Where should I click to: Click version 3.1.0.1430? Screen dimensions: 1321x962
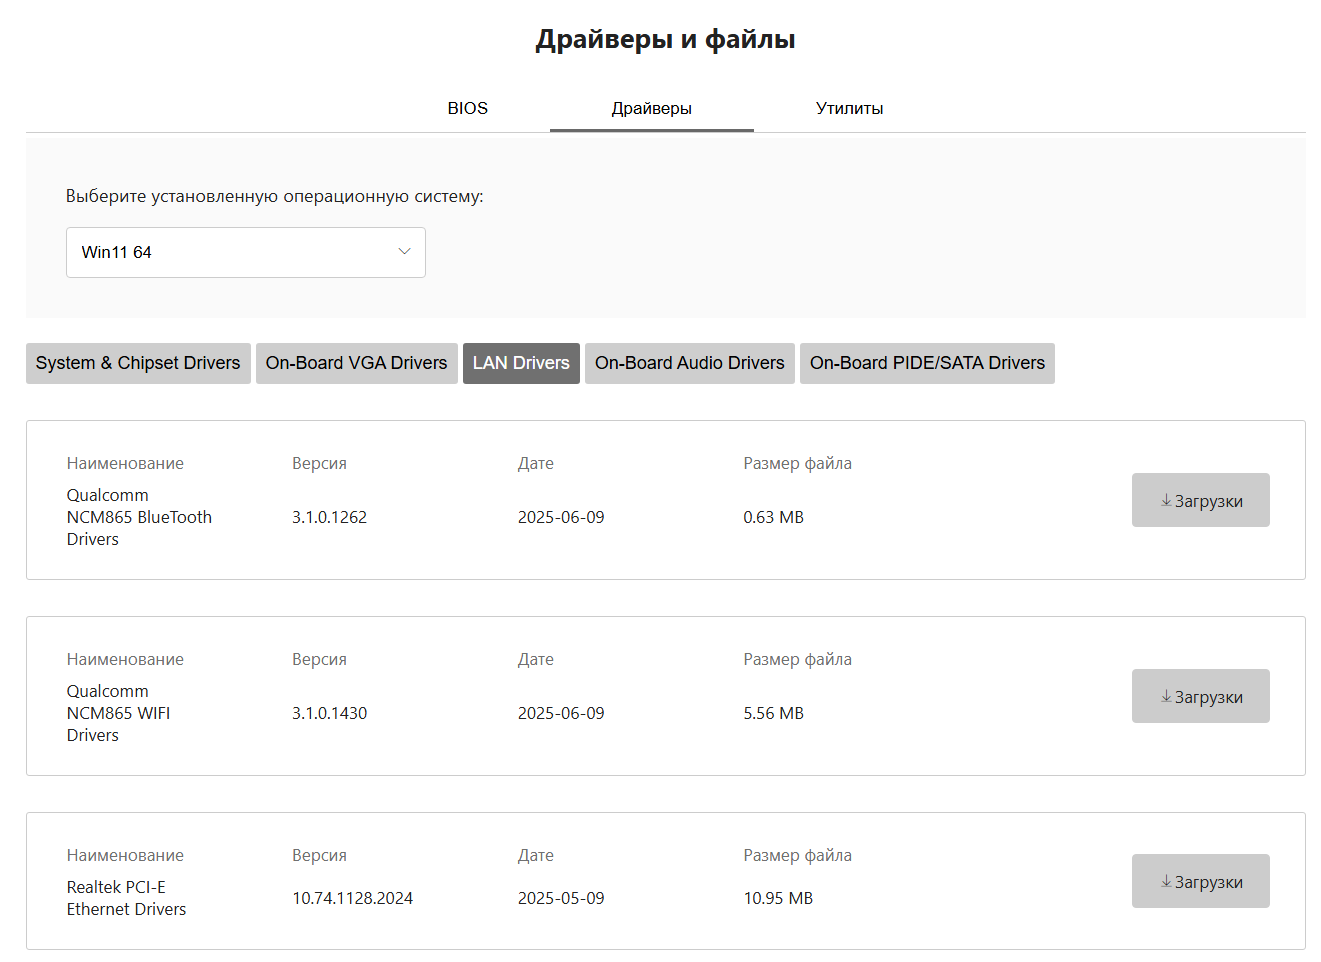(x=329, y=713)
